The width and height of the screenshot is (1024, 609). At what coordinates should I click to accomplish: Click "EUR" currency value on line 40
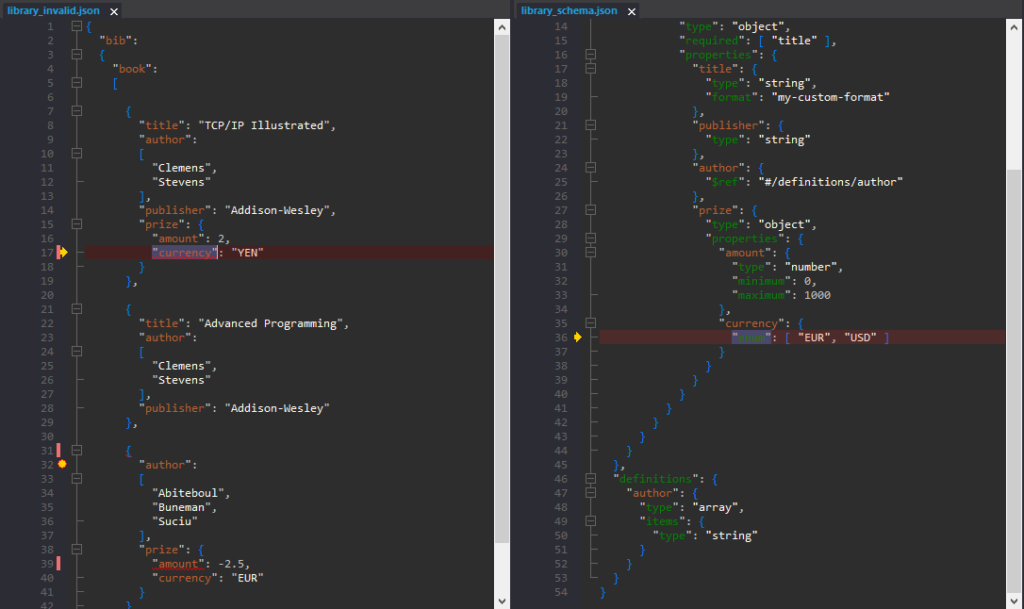click(248, 578)
